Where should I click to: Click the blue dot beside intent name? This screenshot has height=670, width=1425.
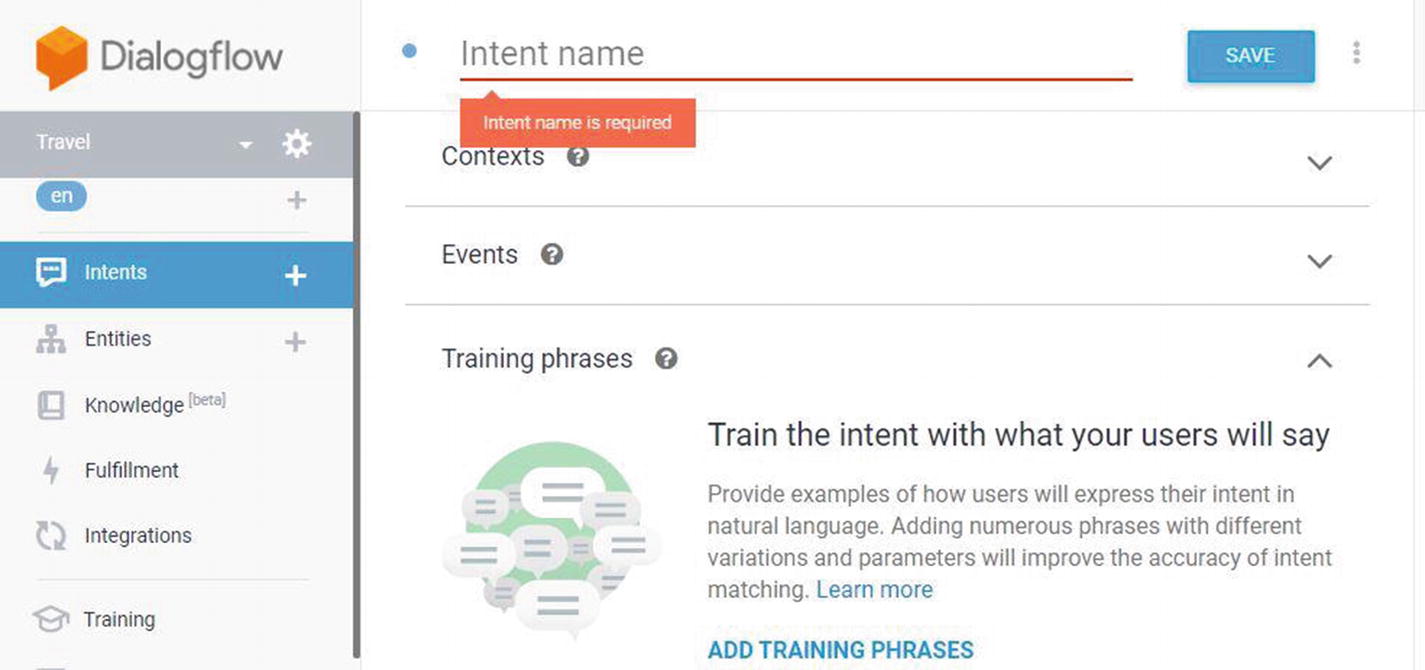409,51
